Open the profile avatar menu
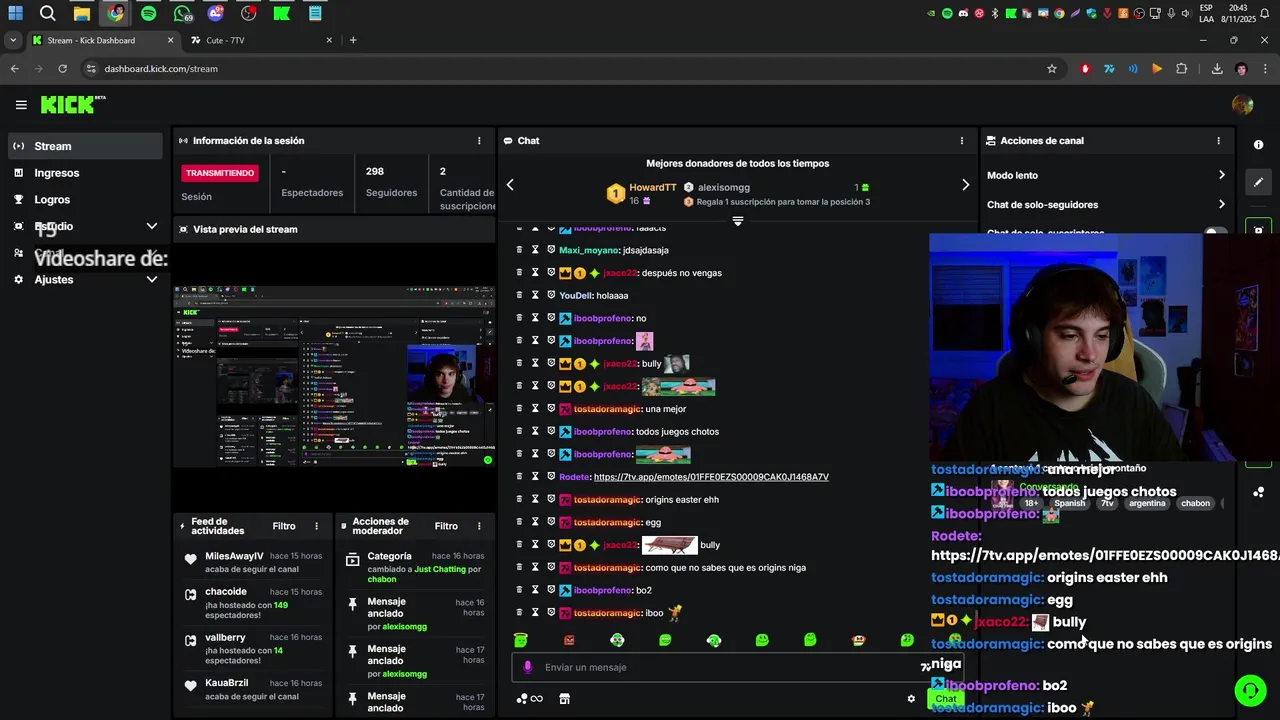 coord(1243,105)
